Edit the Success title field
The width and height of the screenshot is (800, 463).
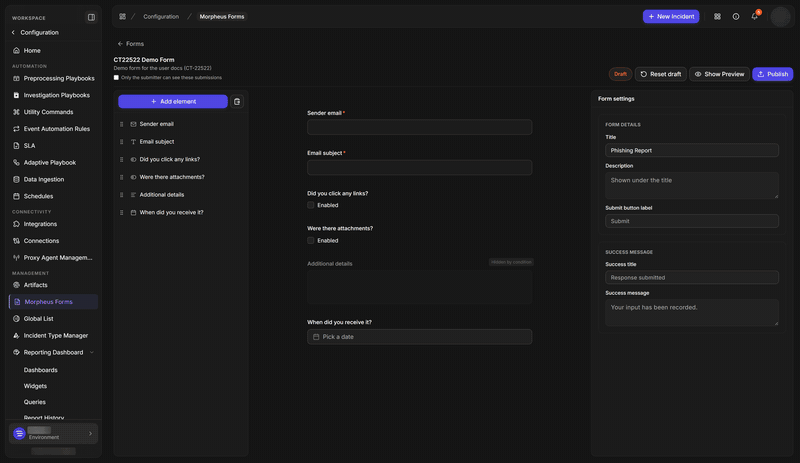coord(692,278)
